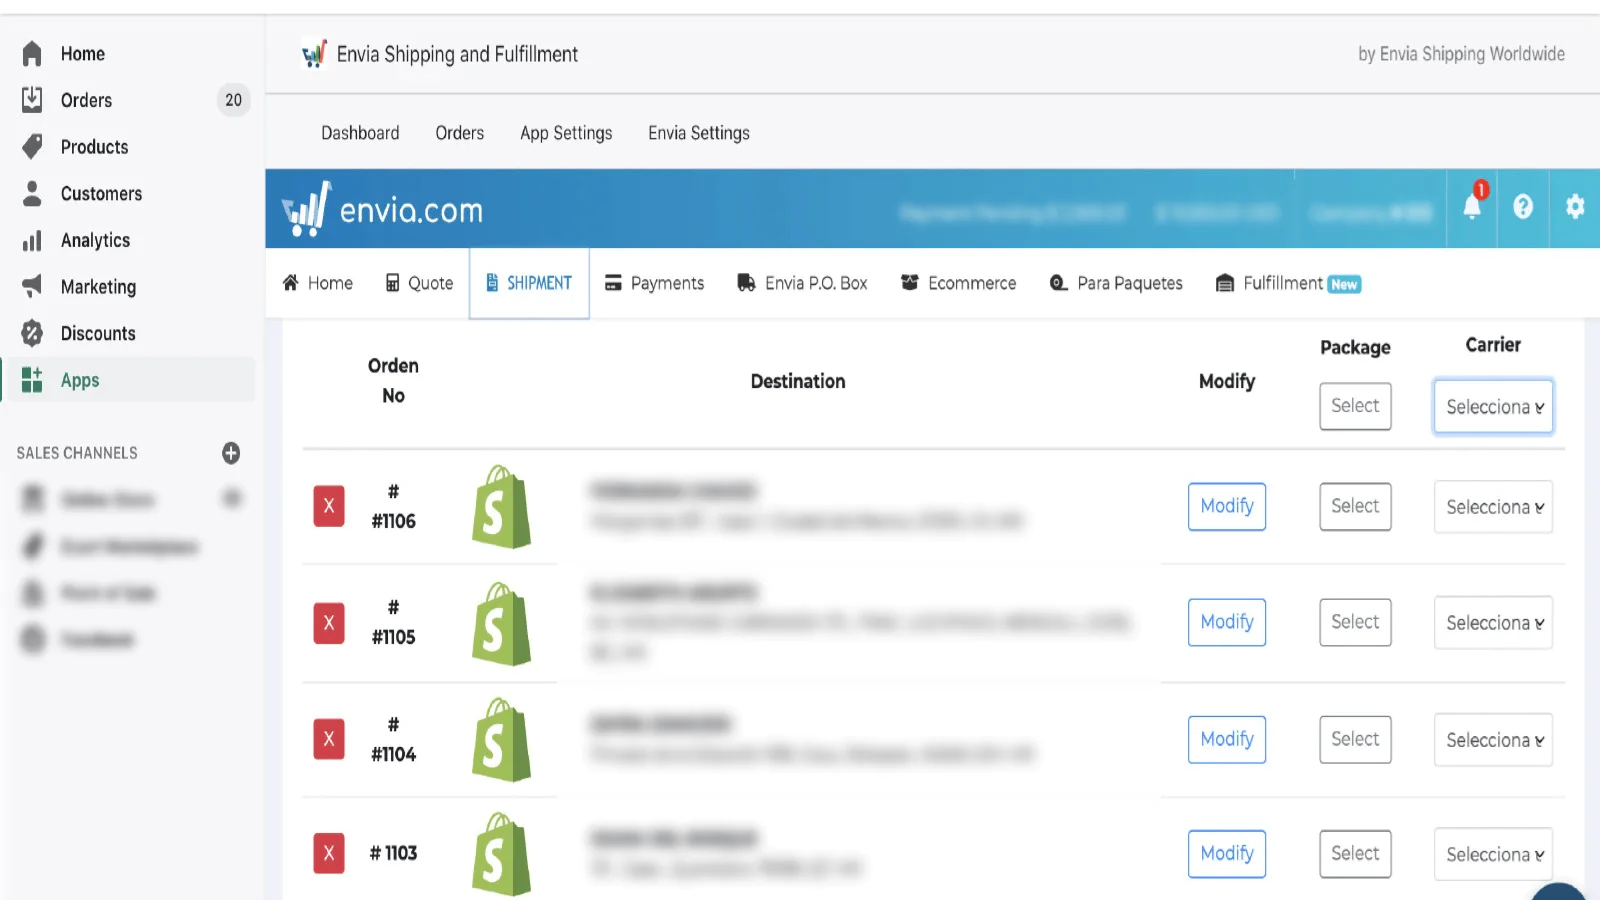The height and width of the screenshot is (900, 1600).
Task: Select a package for order #1104
Action: [x=1355, y=739]
